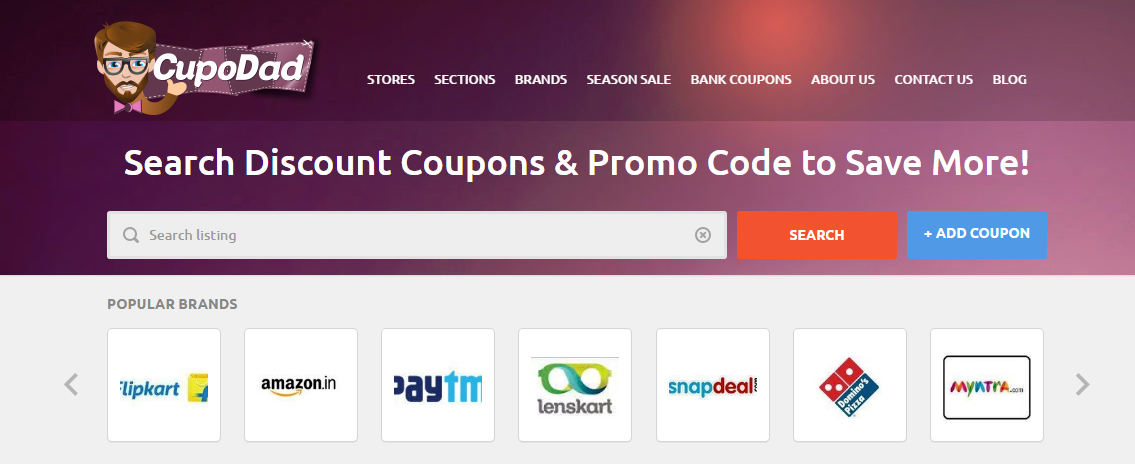The width and height of the screenshot is (1135, 464).
Task: Focus the Search listing input field
Action: [417, 235]
